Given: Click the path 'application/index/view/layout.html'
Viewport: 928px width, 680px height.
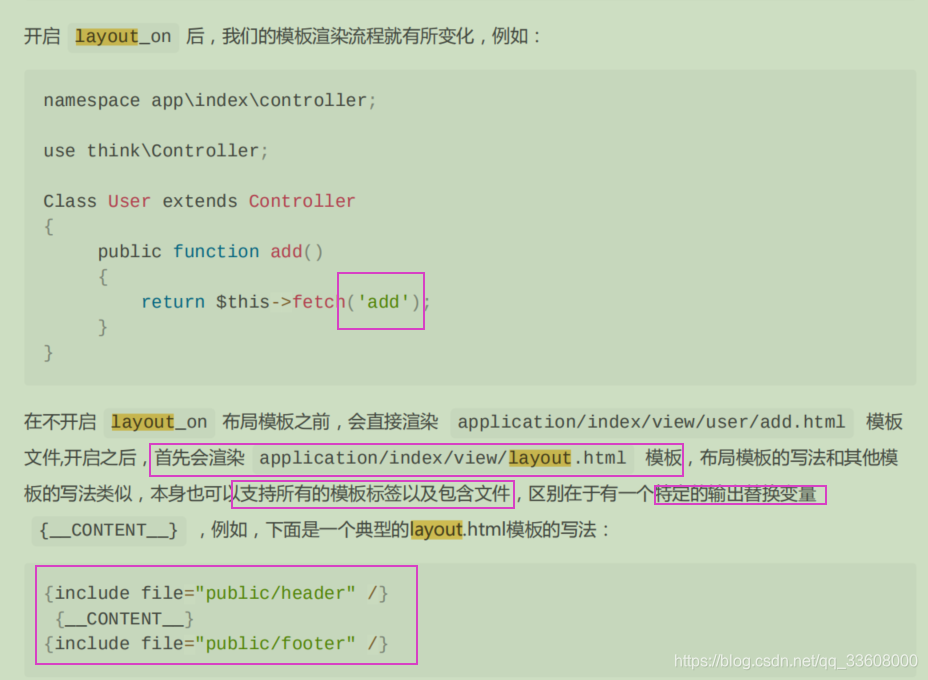Looking at the screenshot, I should coord(443,458).
